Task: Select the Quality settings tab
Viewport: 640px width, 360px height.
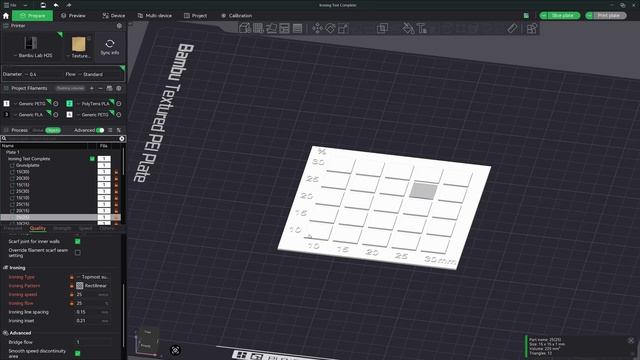Action: (x=38, y=229)
